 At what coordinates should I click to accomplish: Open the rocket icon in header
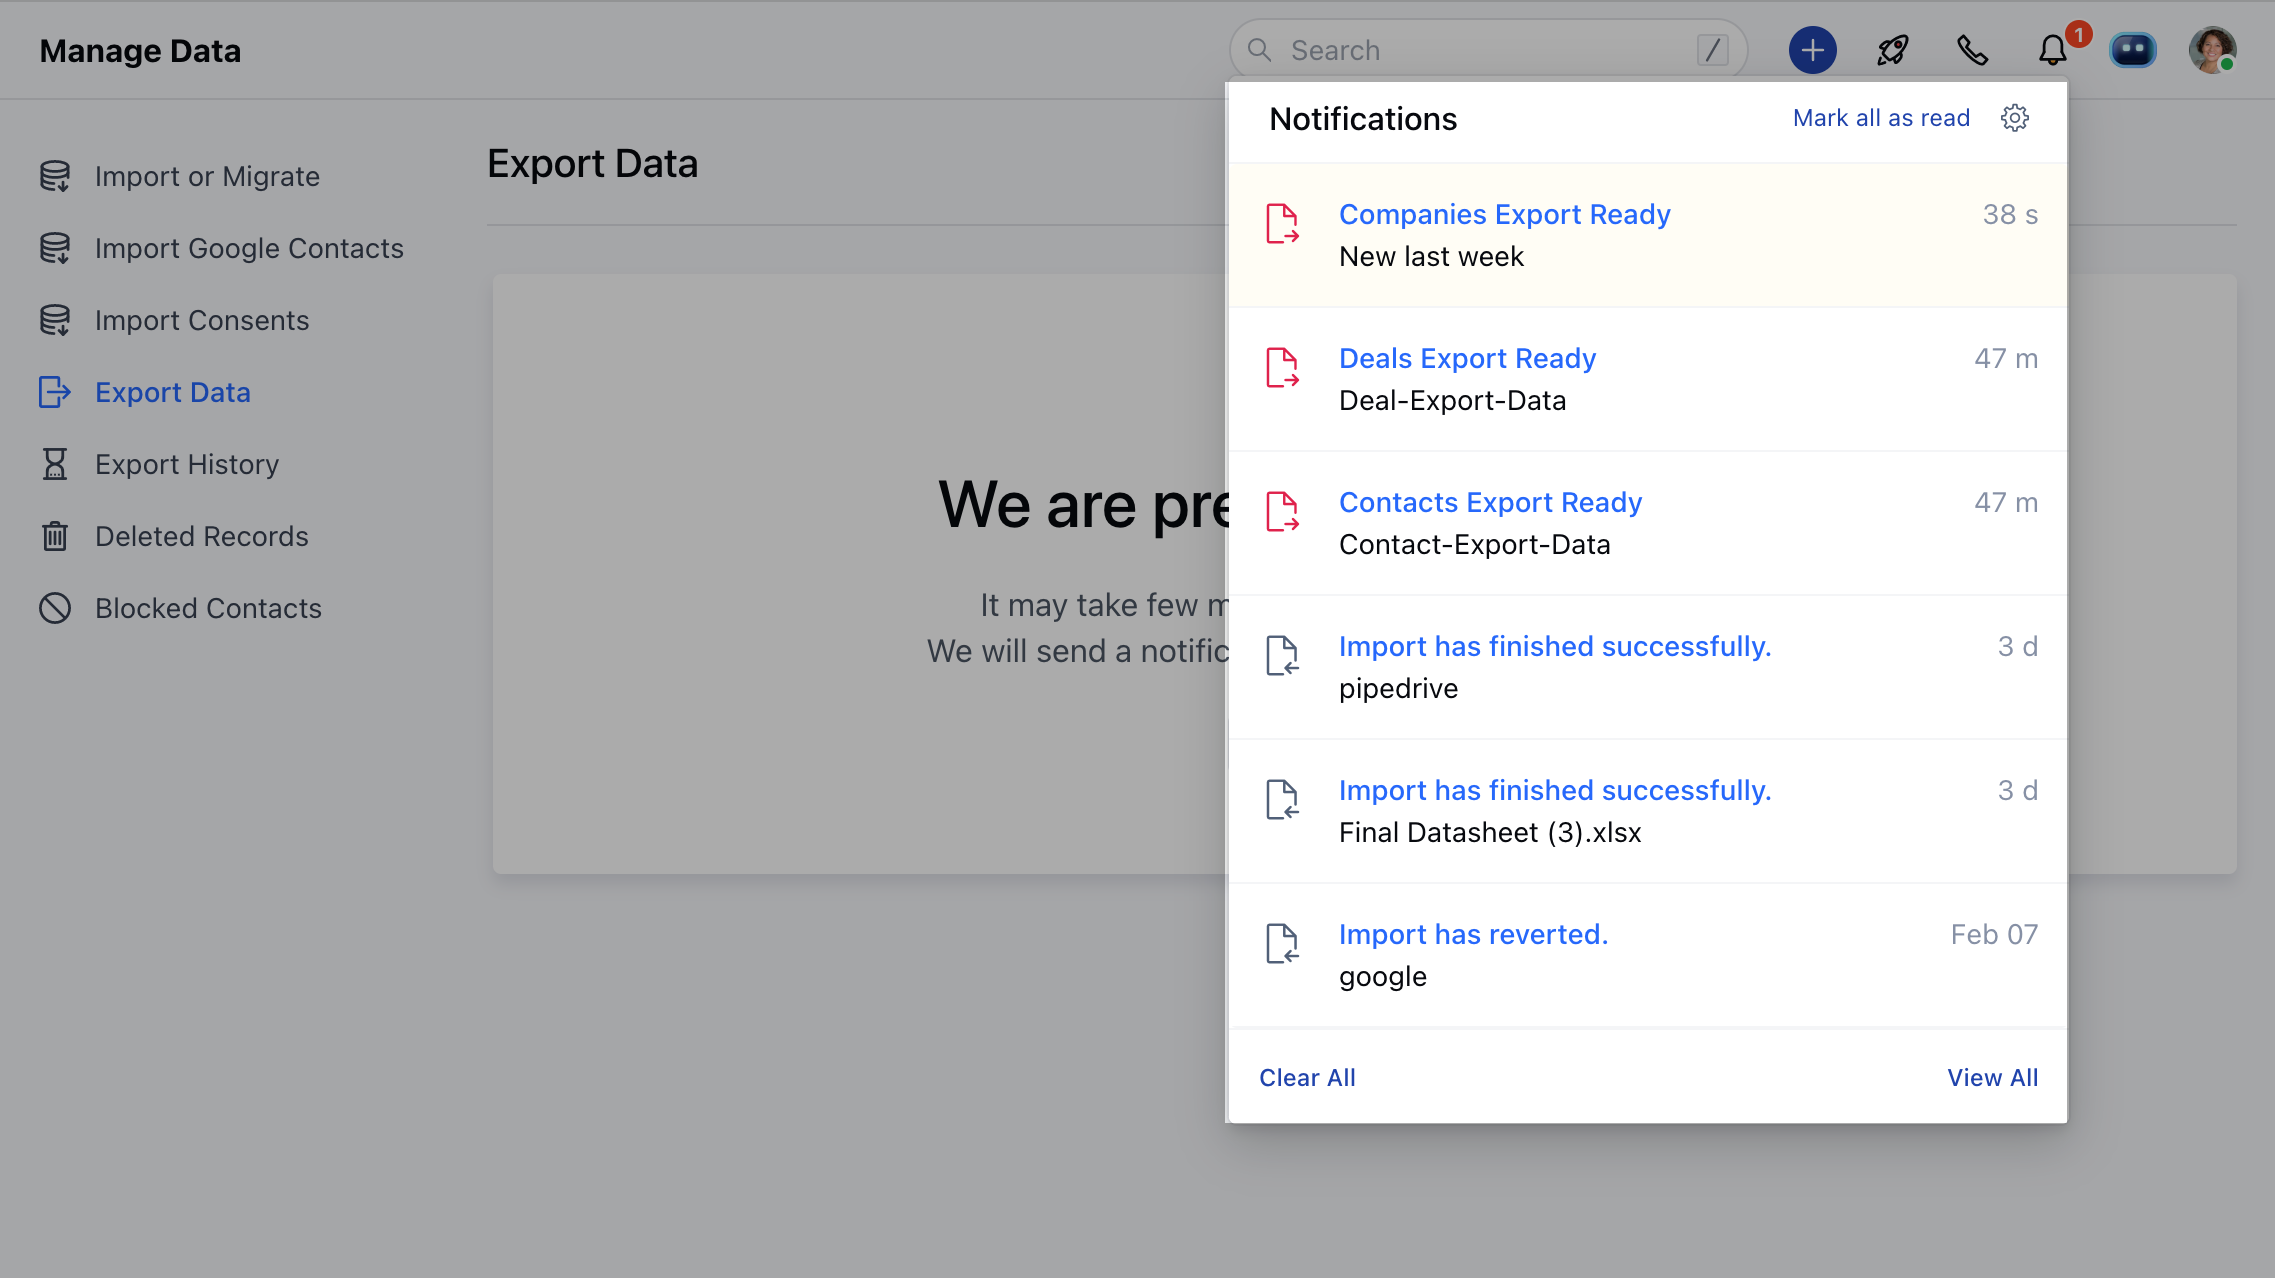[1892, 50]
